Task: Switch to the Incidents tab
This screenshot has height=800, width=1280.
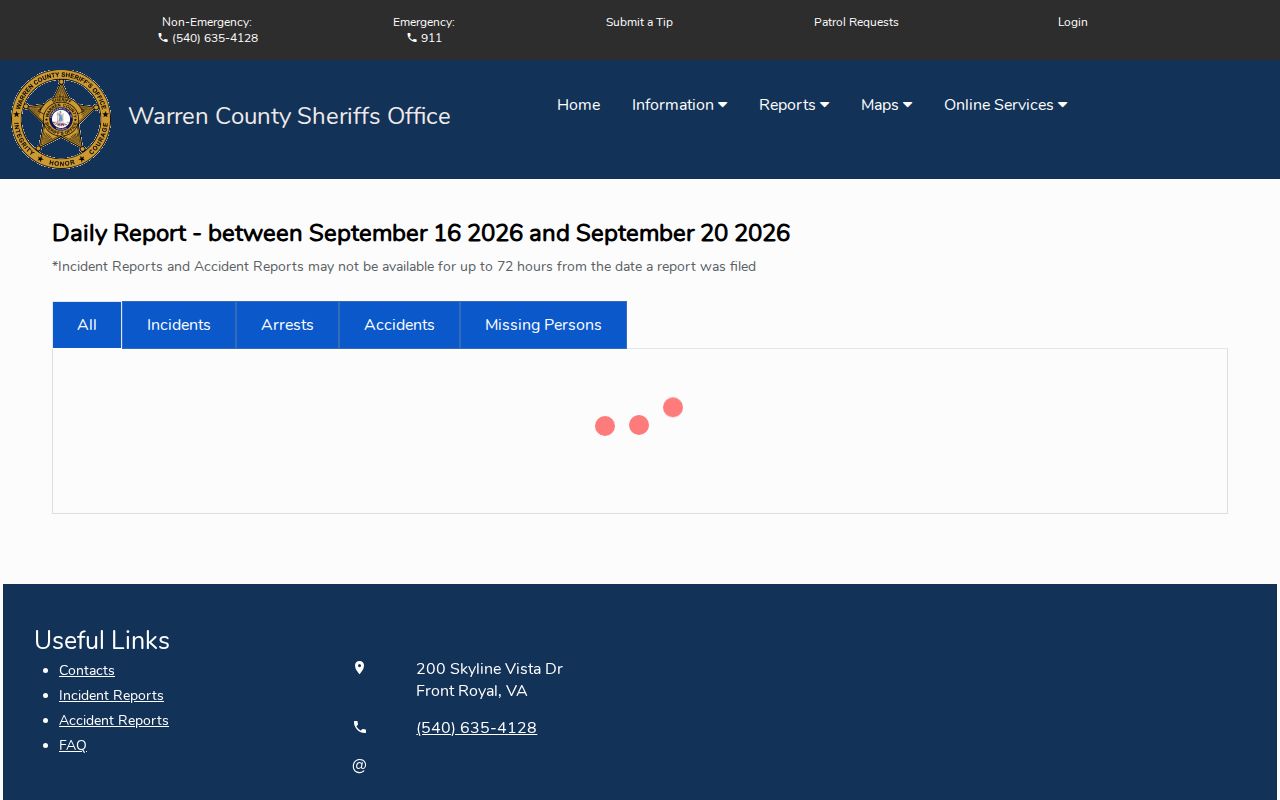Action: coord(179,325)
